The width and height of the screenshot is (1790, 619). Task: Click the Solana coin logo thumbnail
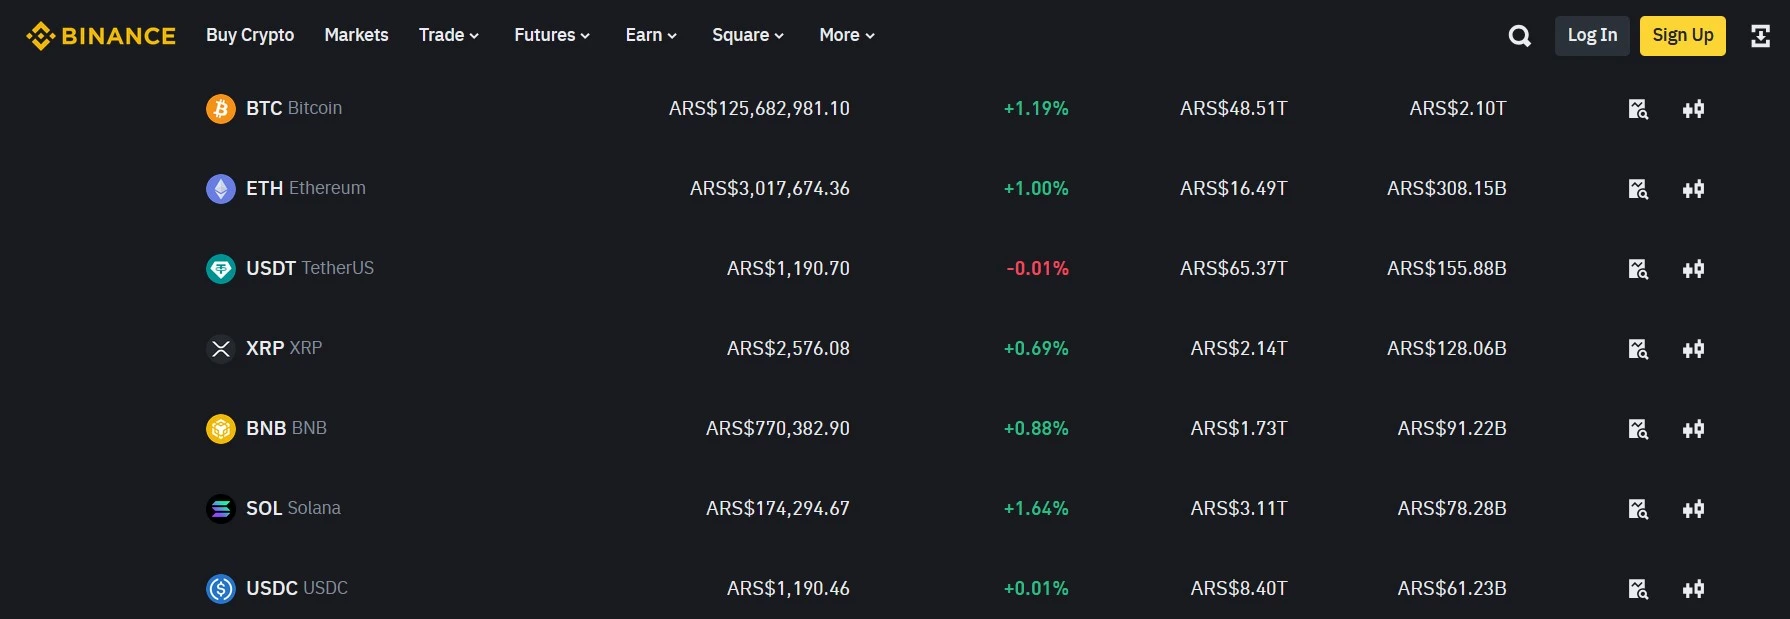point(220,508)
